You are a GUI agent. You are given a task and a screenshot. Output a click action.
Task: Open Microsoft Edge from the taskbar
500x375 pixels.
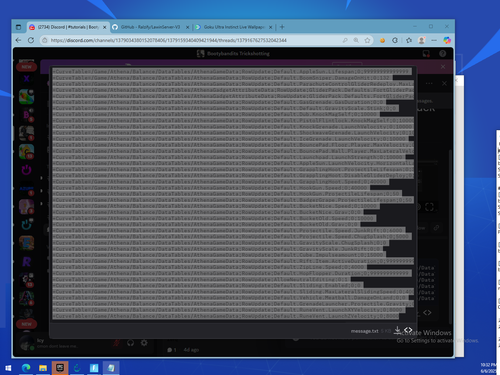coord(26,368)
